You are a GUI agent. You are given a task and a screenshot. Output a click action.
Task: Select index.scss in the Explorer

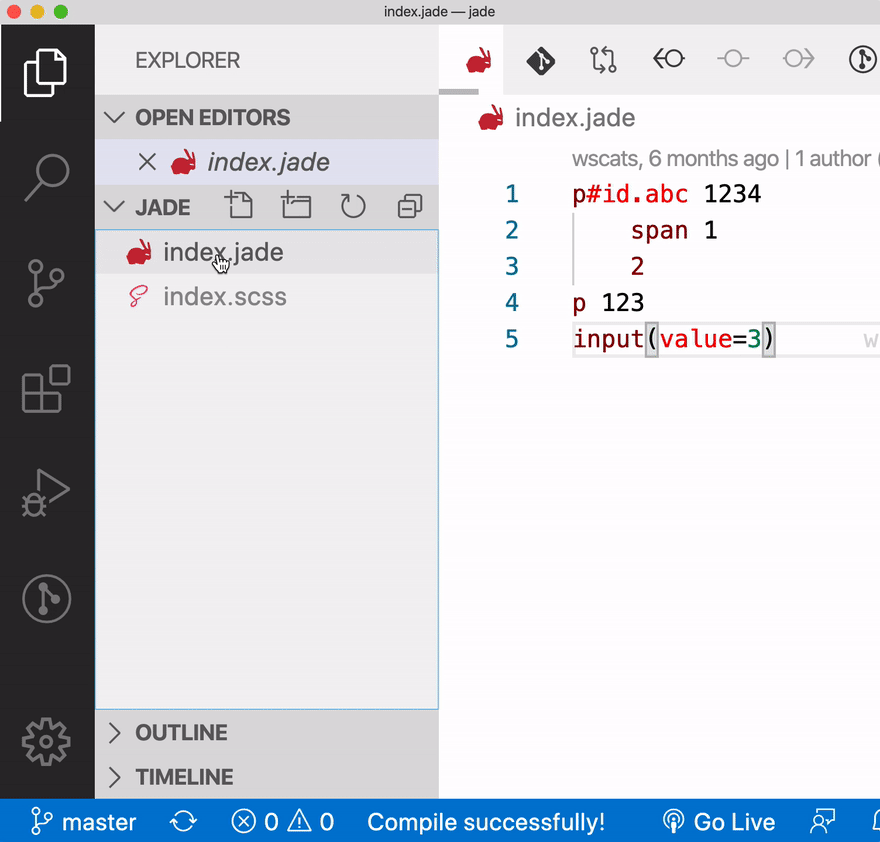click(222, 297)
